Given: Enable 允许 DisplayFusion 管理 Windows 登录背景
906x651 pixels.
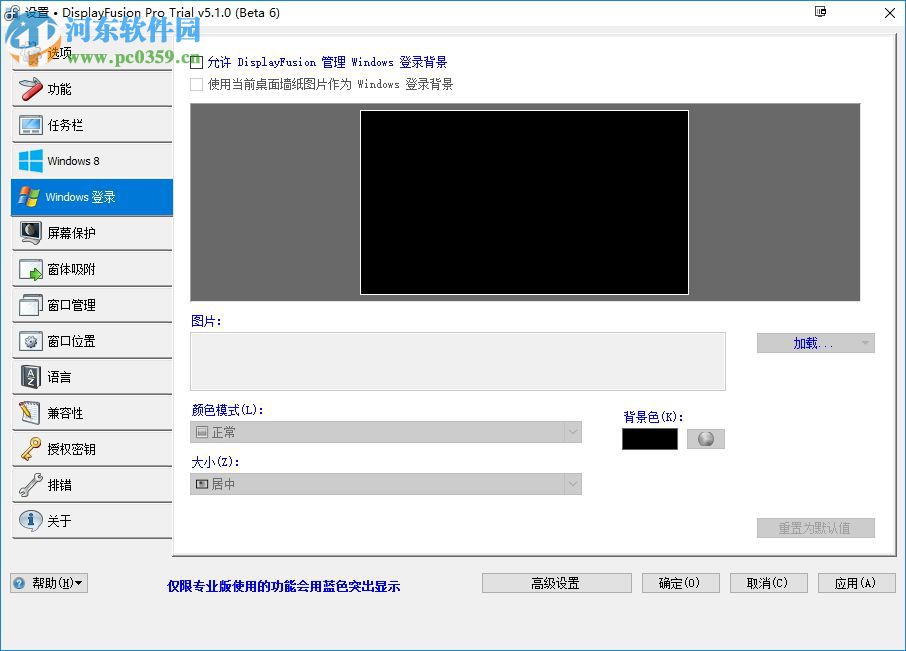Looking at the screenshot, I should [196, 61].
